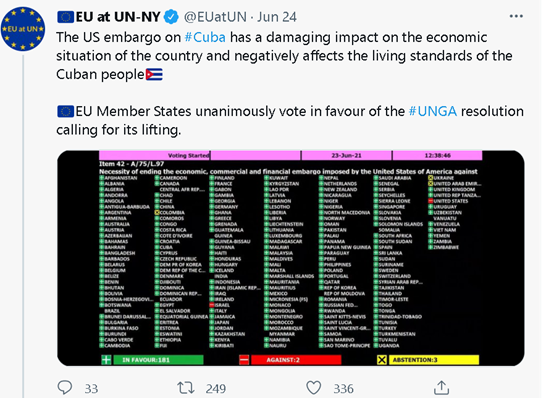Image resolution: width=554 pixels, height=398 pixels.
Task: Open the three-dot more options menu
Action: tap(516, 16)
